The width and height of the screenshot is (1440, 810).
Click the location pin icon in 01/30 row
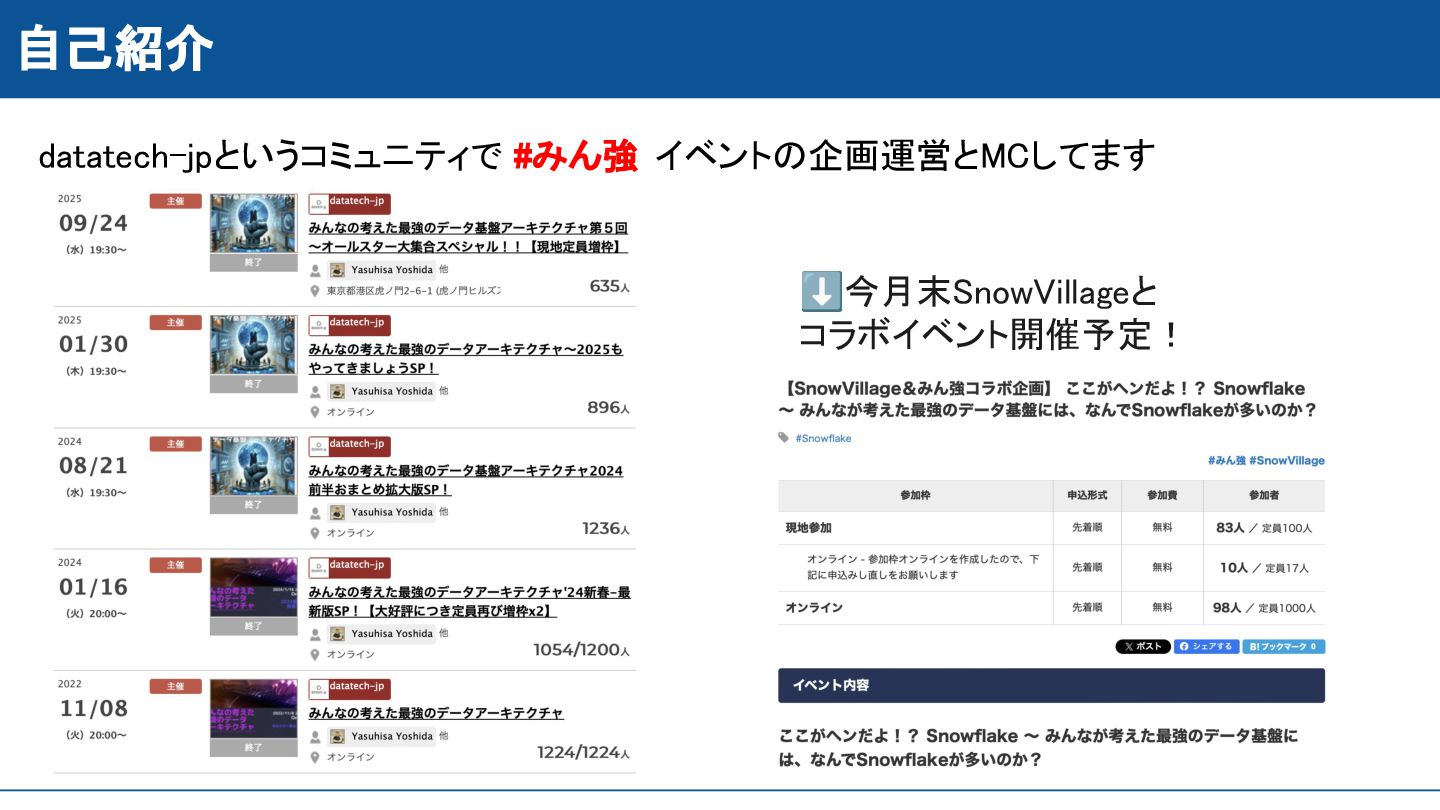pos(315,412)
